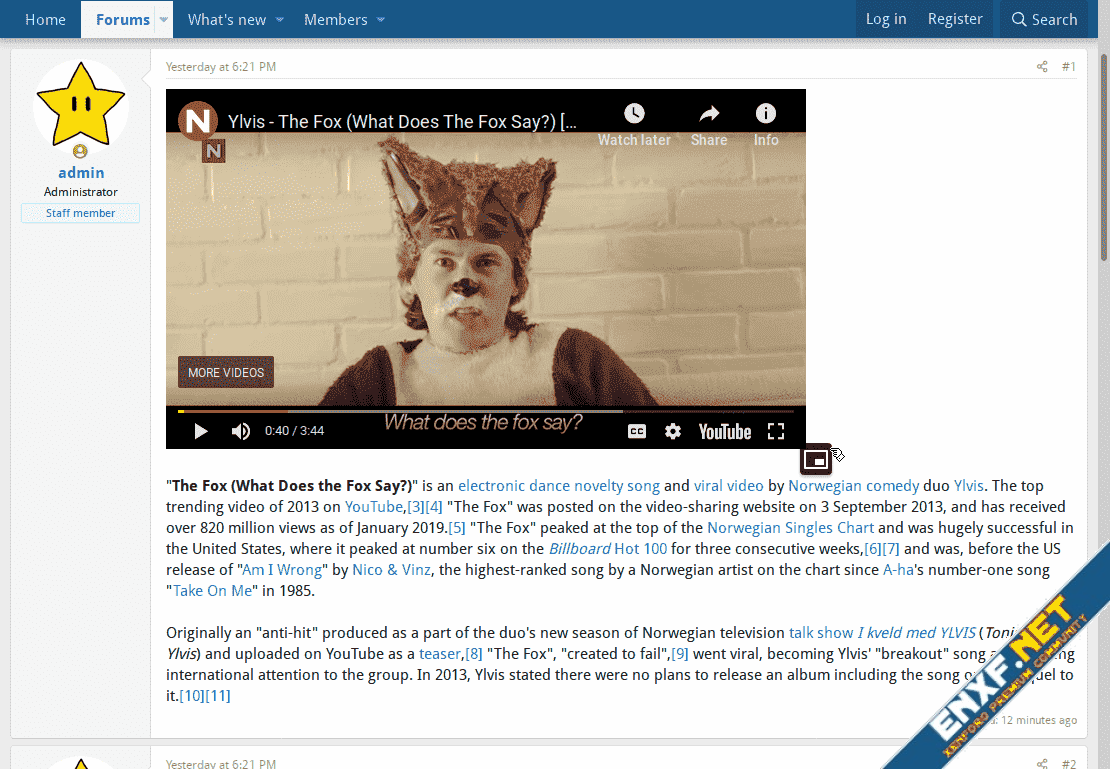This screenshot has height=769, width=1110.
Task: Play the YouTube video
Action: (x=201, y=431)
